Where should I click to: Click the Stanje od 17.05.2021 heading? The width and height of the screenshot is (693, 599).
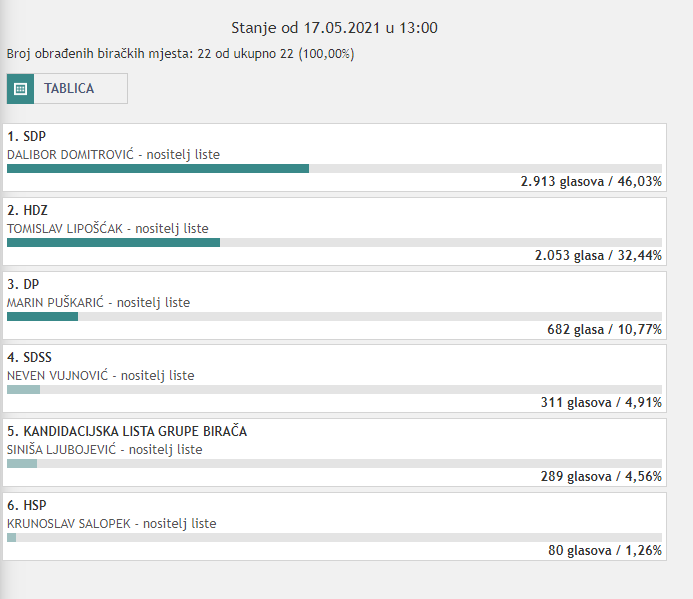pos(334,28)
